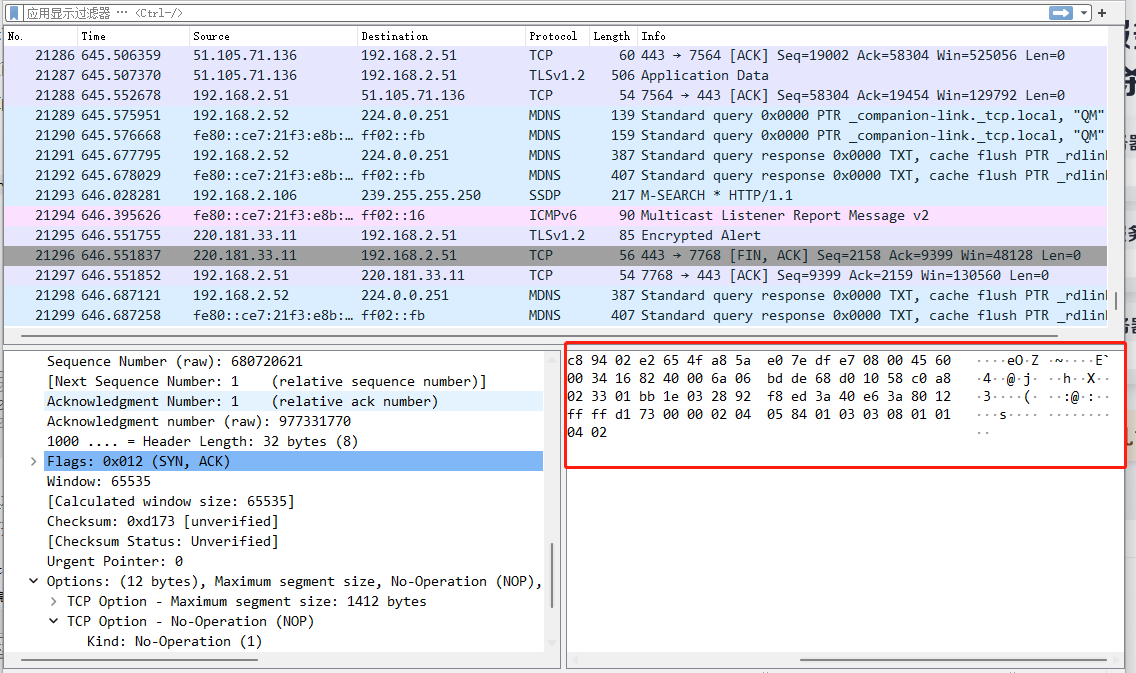Focus the display filter input field
This screenshot has height=673, width=1136.
pyautogui.click(x=535, y=13)
